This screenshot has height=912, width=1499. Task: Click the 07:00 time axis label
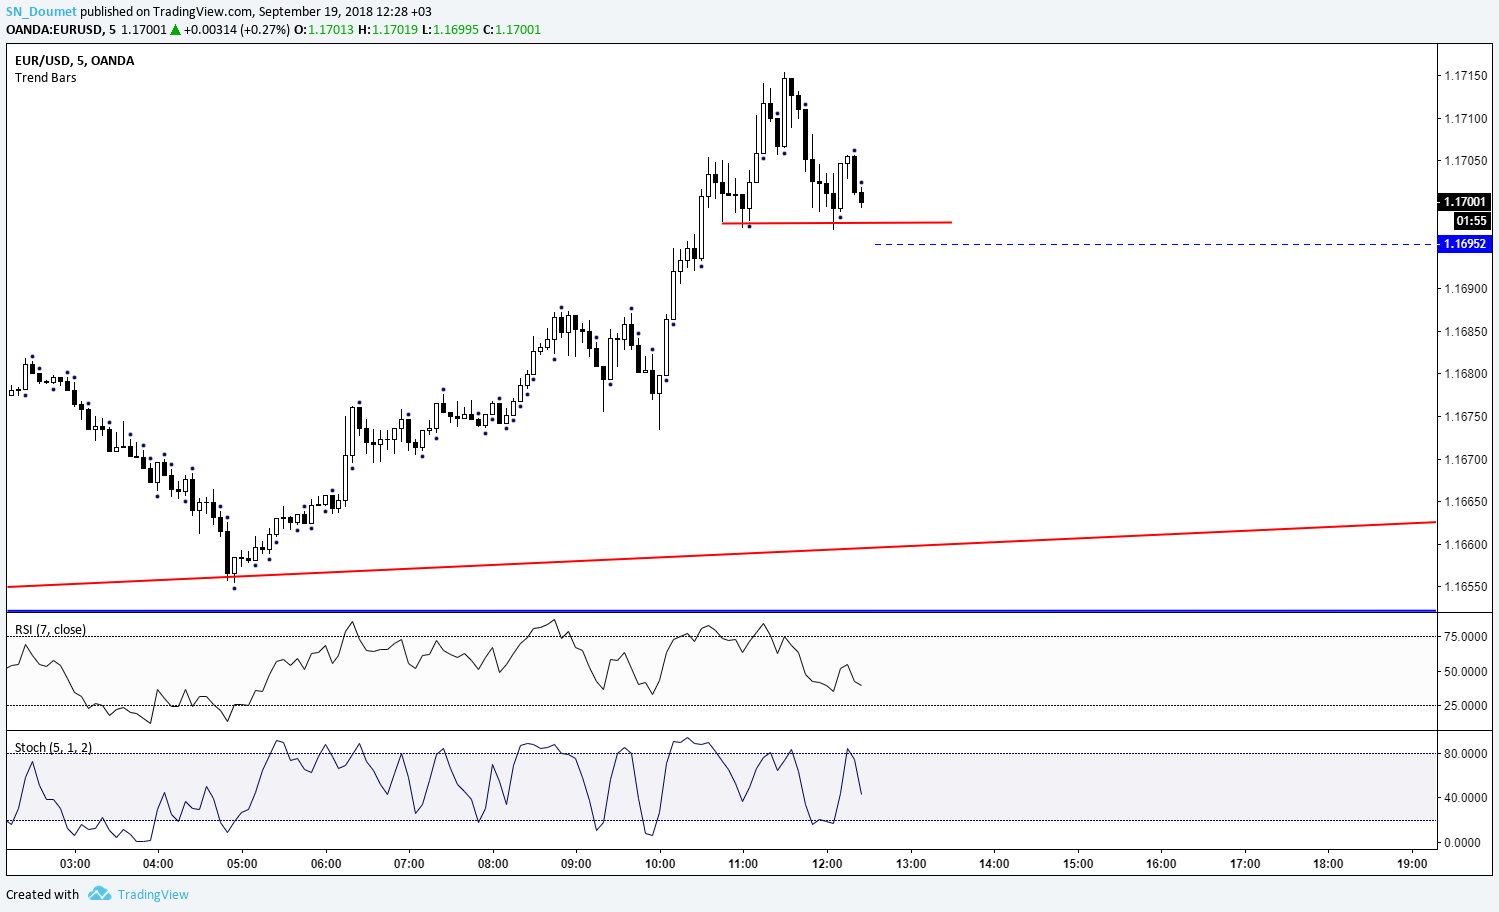(x=409, y=863)
